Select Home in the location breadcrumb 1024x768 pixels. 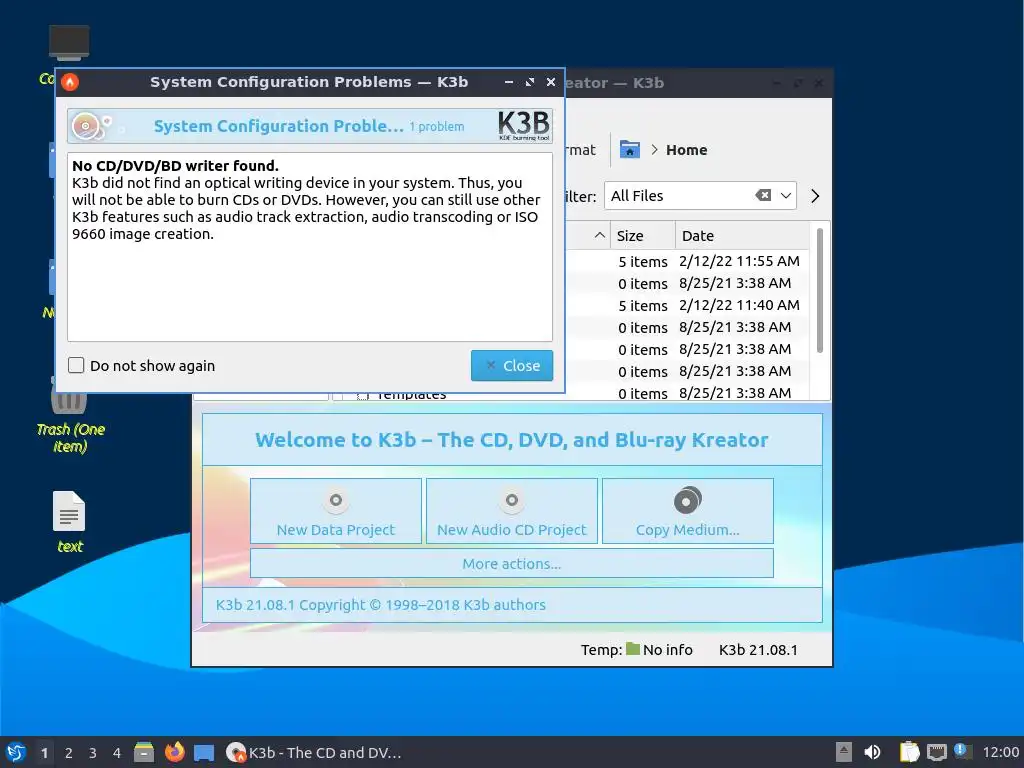(686, 150)
